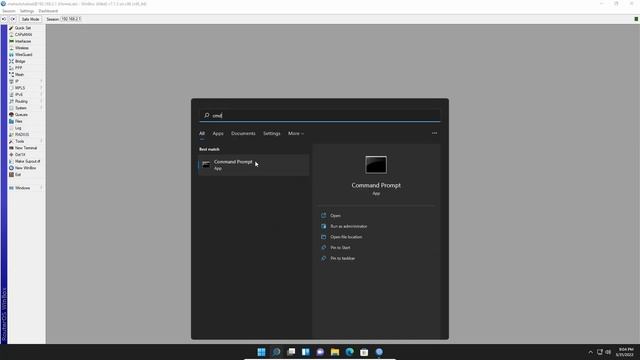This screenshot has width=640, height=360.
Task: Switch to WinBox via the taskbar icon
Action: [379, 352]
